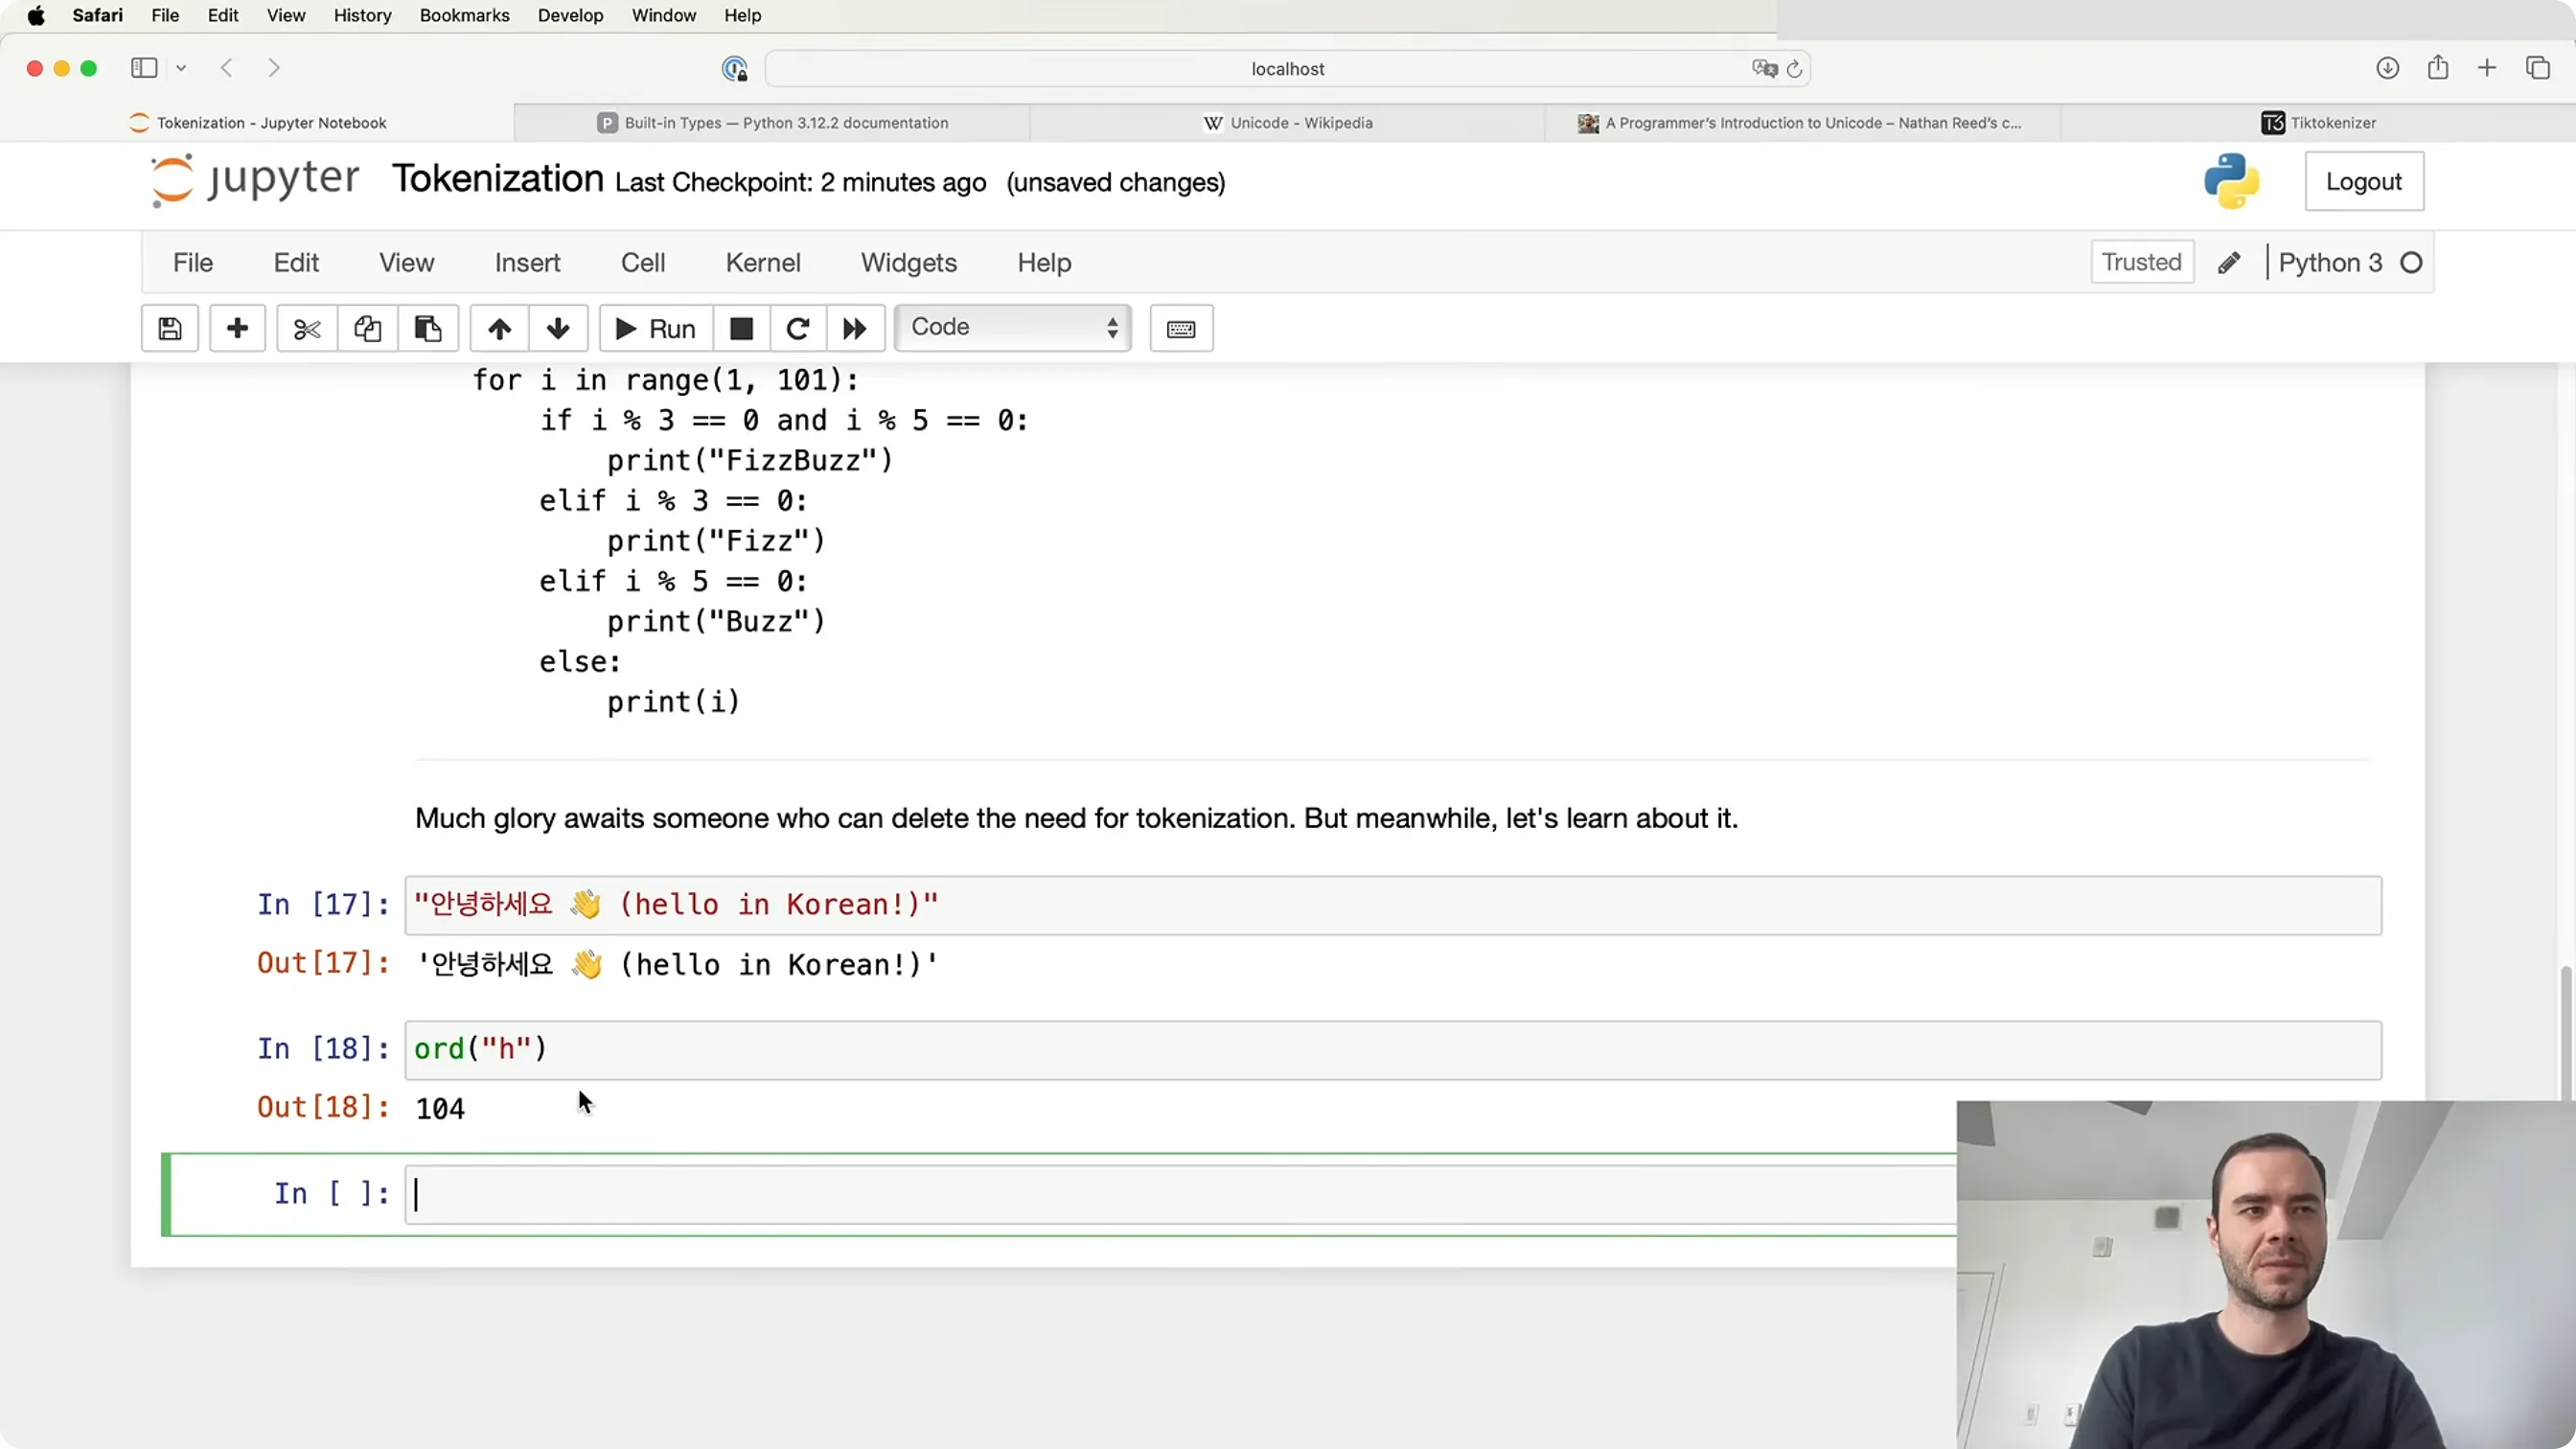Open Jupyter's File menu
2576x1449 pixels.
click(193, 262)
